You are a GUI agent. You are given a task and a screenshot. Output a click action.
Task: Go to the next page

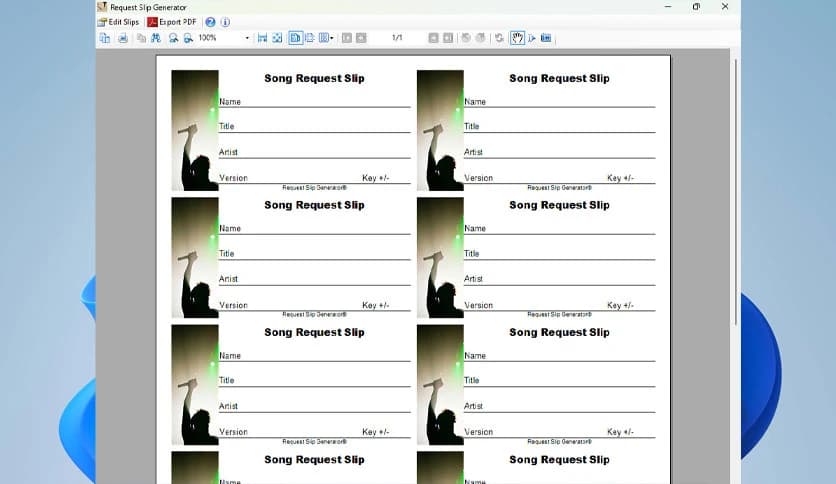433,38
